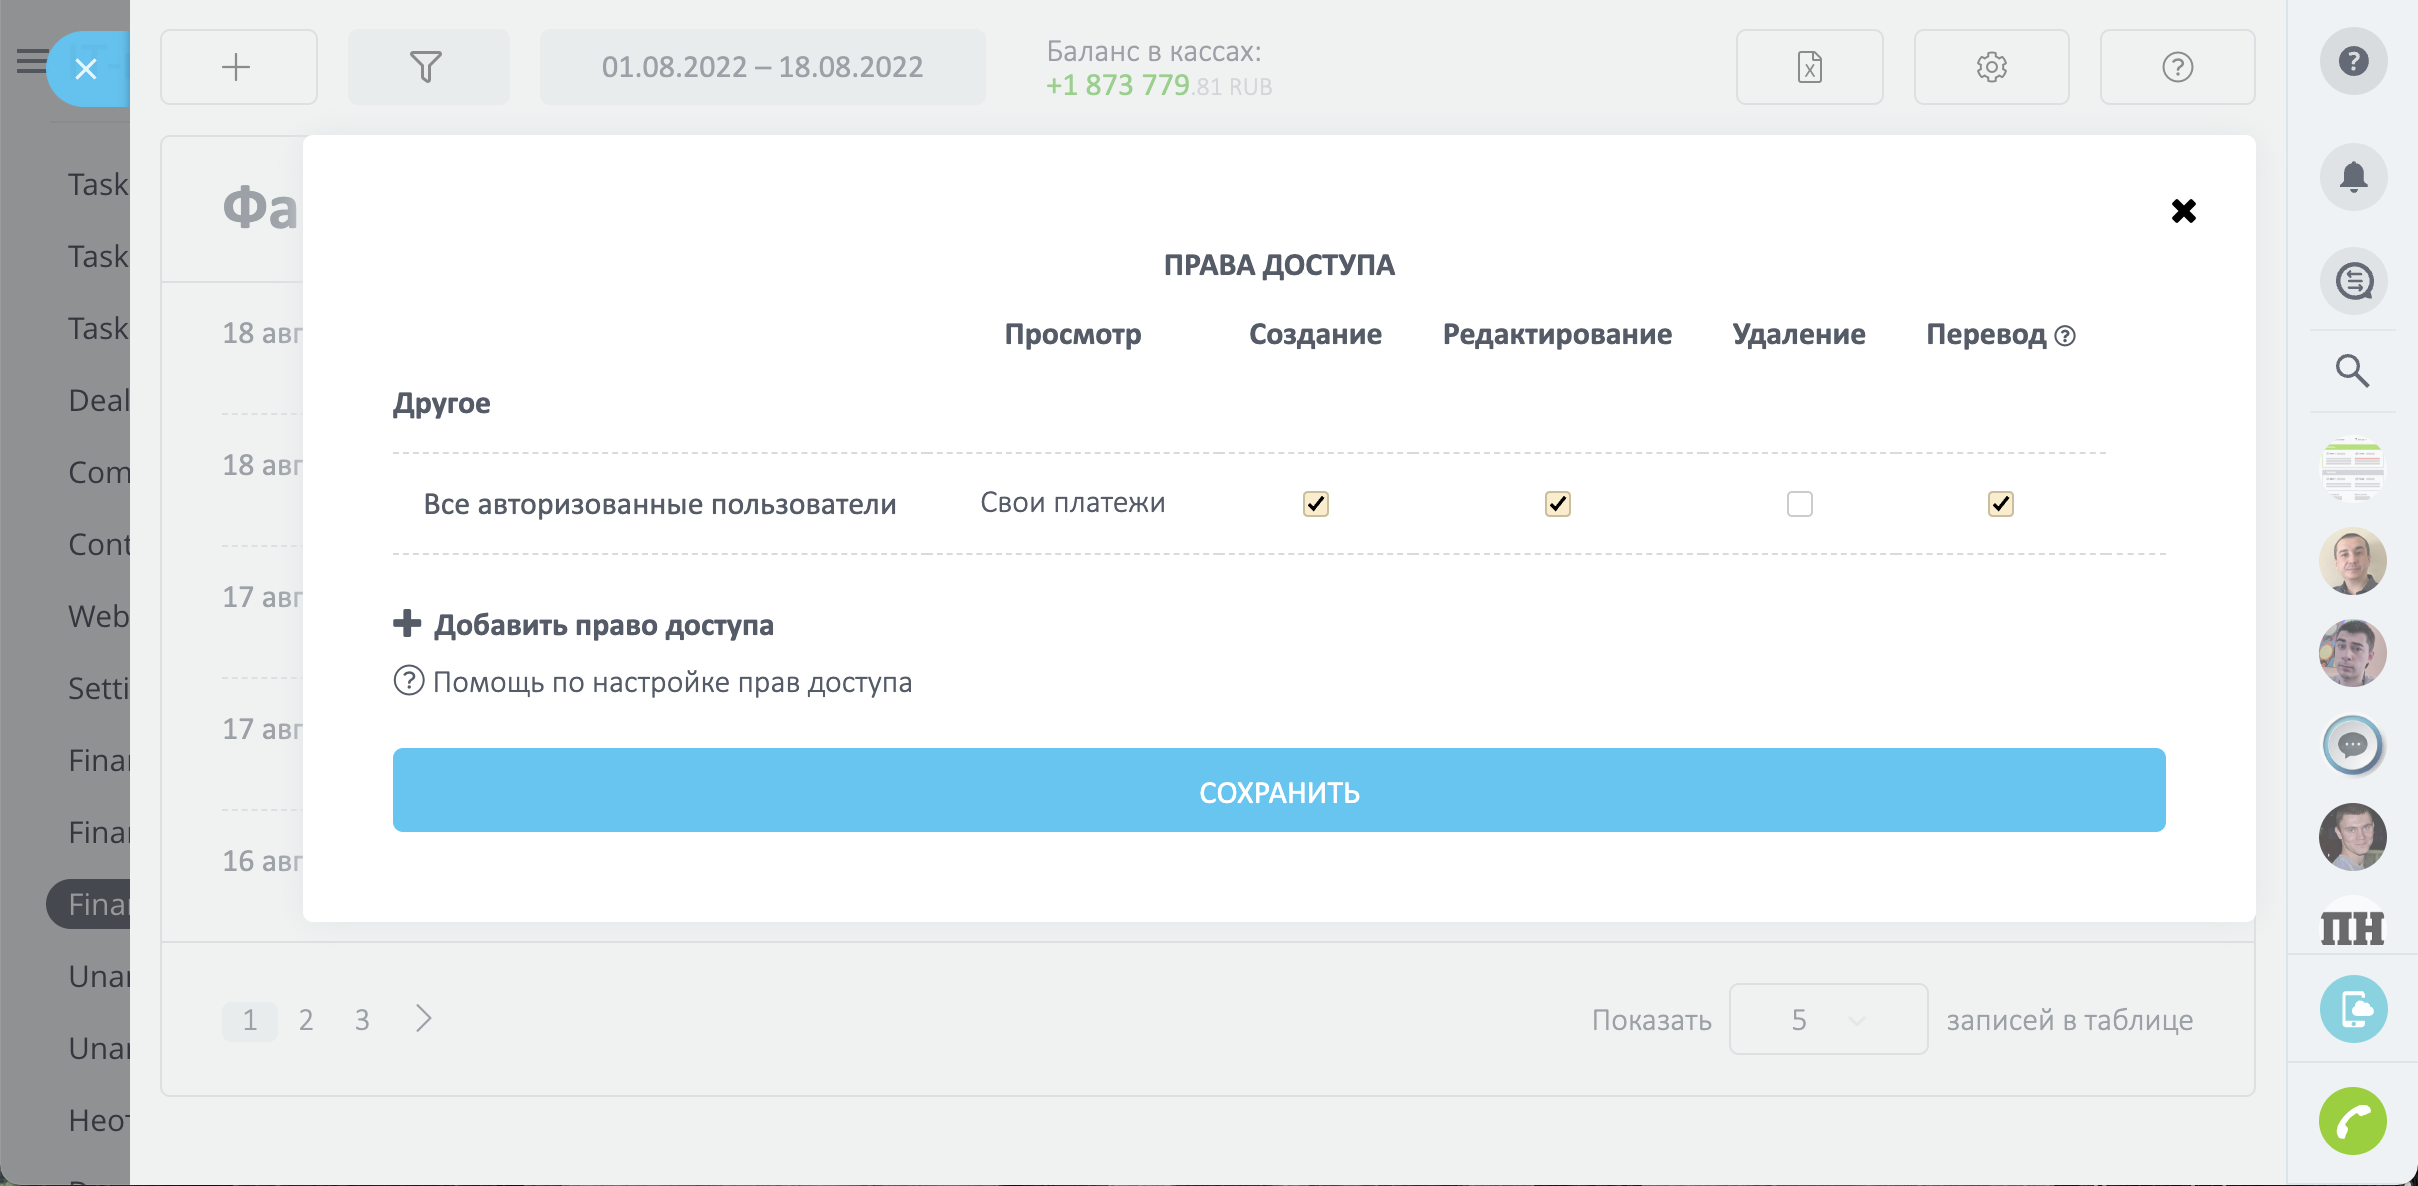Go to page 2 in pagination

[x=306, y=1020]
